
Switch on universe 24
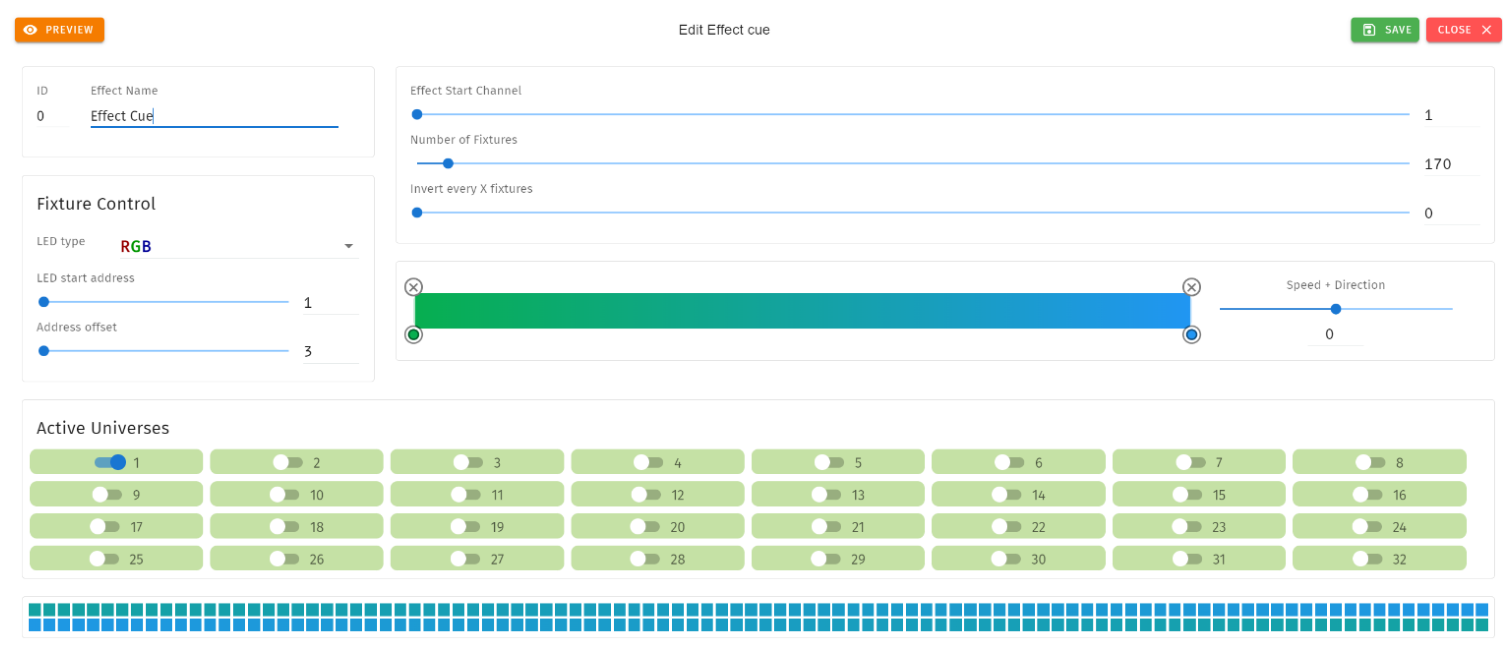[x=1367, y=526]
